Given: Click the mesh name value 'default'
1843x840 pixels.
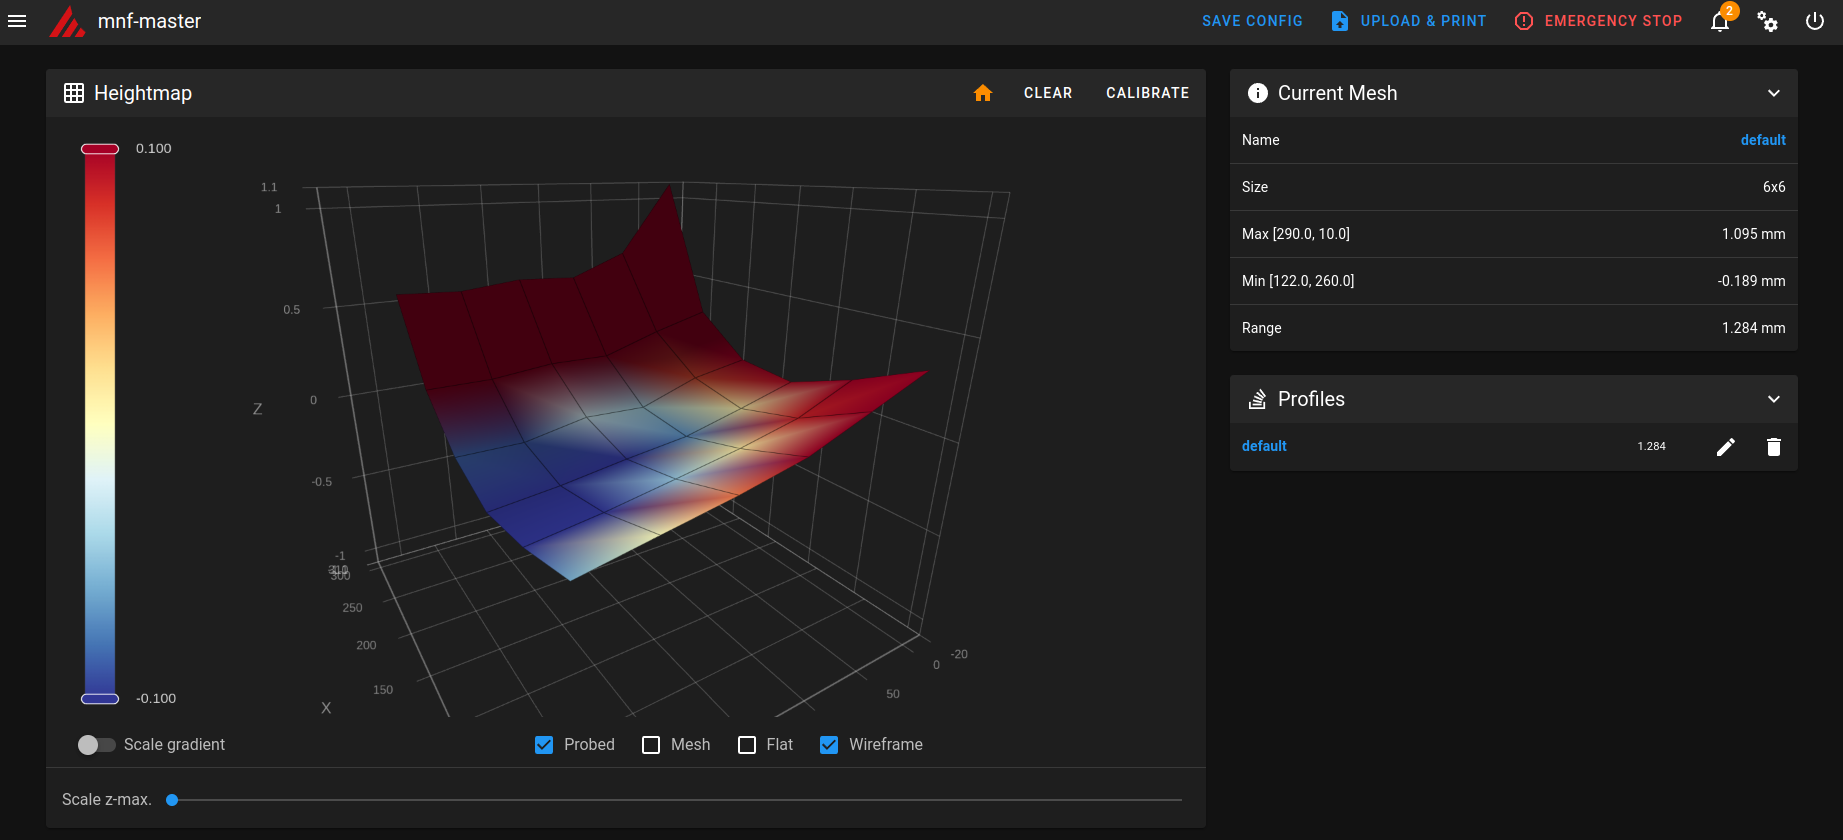Looking at the screenshot, I should pos(1763,140).
